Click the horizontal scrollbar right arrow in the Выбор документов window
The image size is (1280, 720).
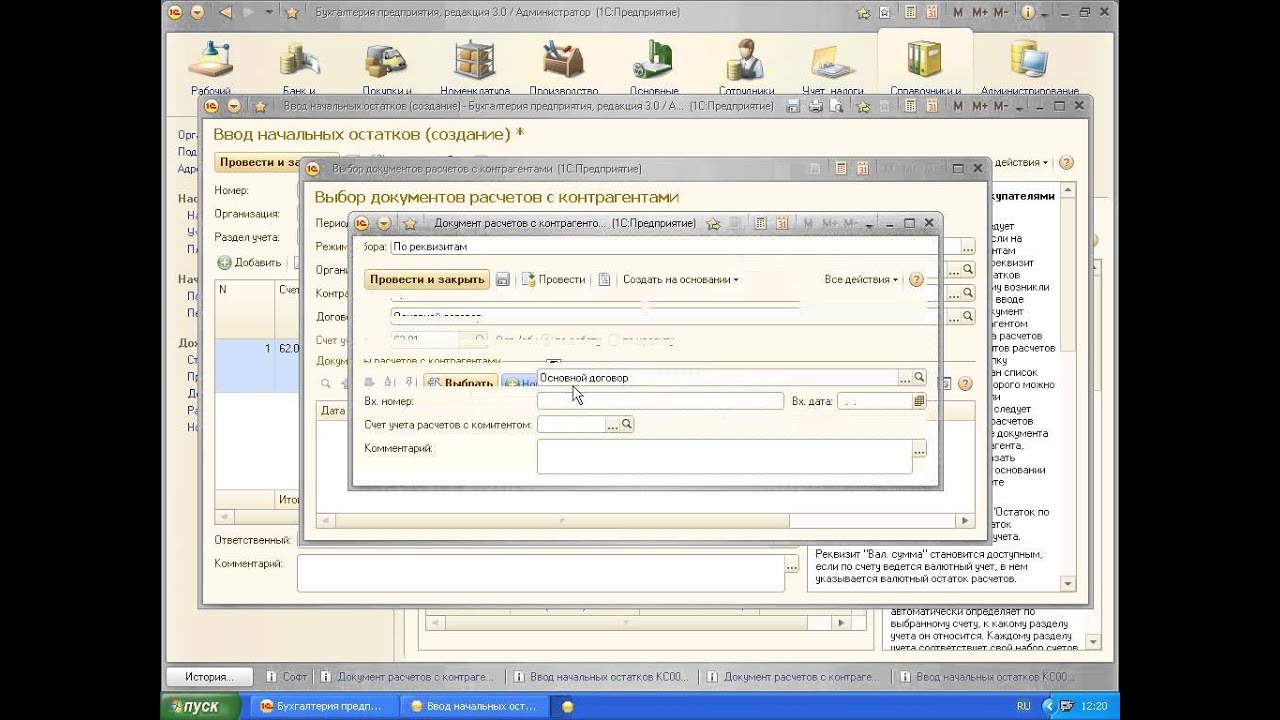coord(965,521)
